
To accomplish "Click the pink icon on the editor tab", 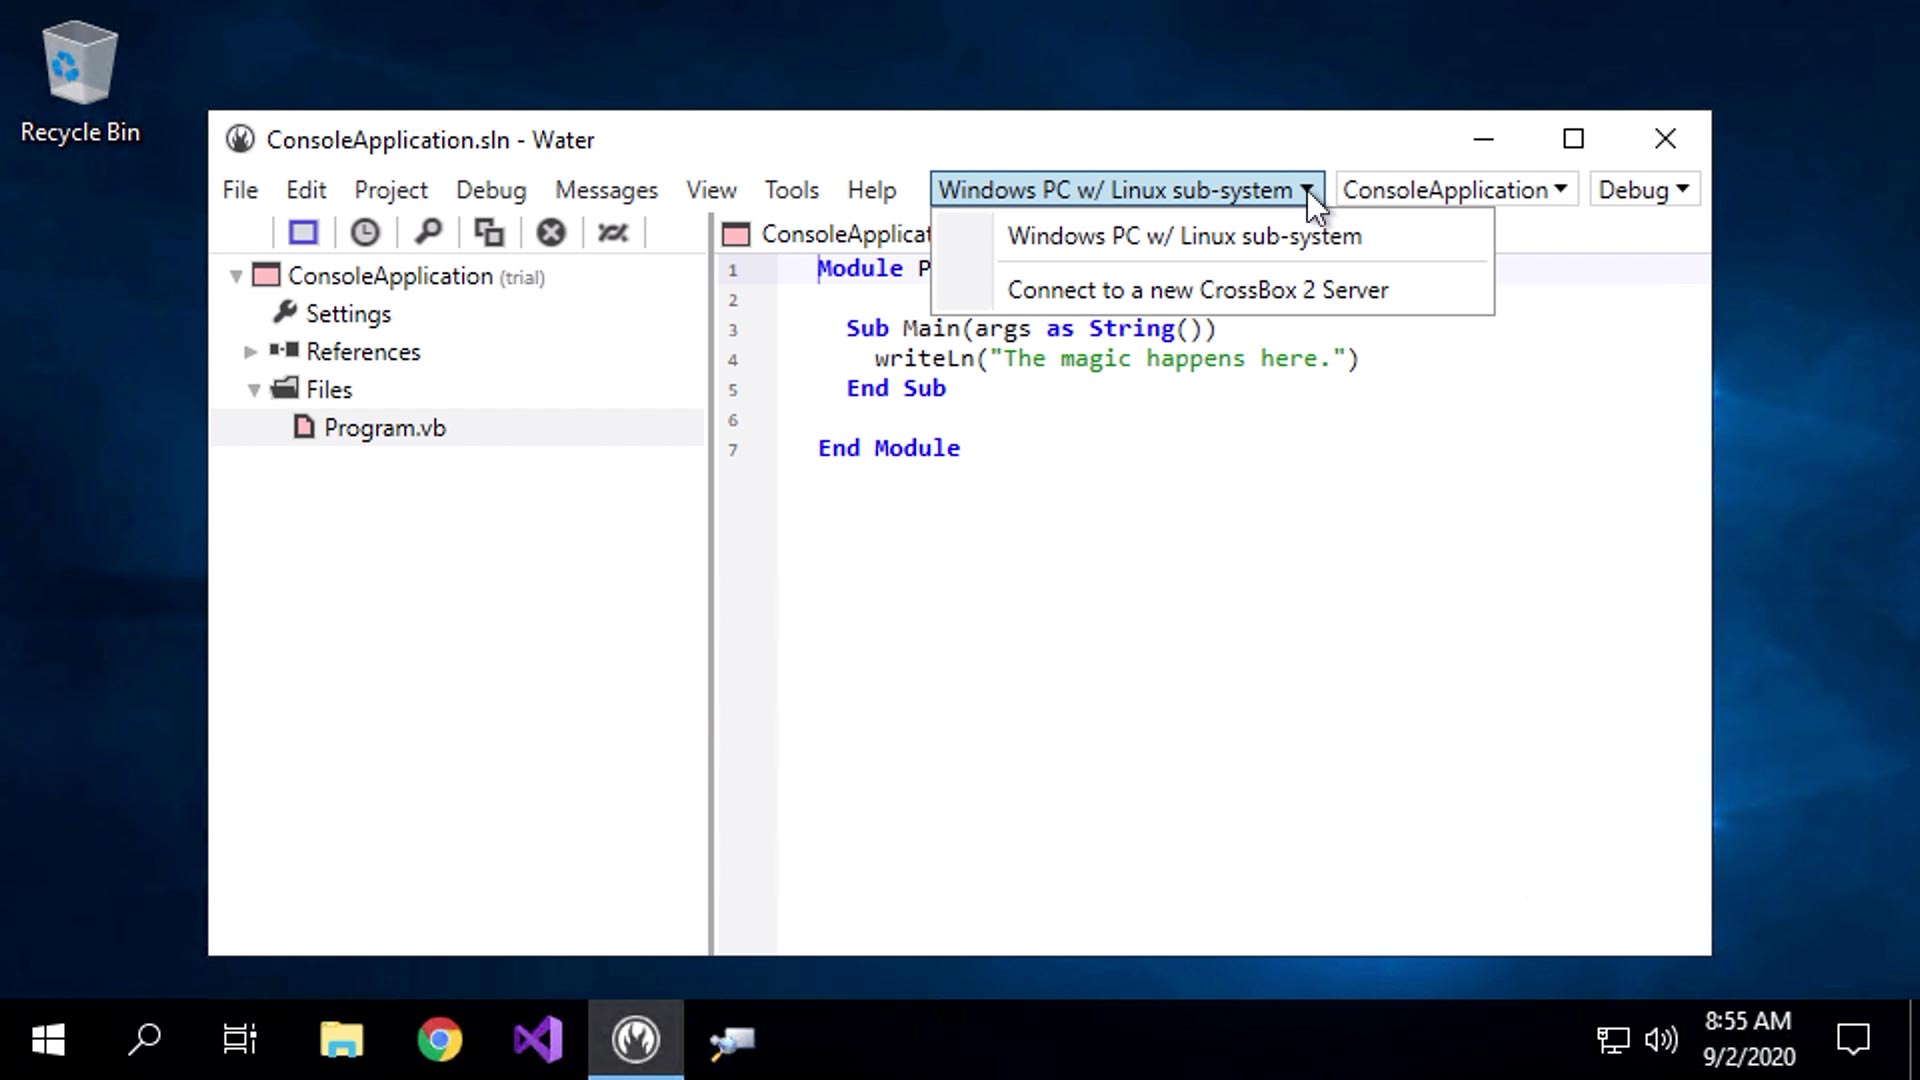I will pyautogui.click(x=736, y=235).
